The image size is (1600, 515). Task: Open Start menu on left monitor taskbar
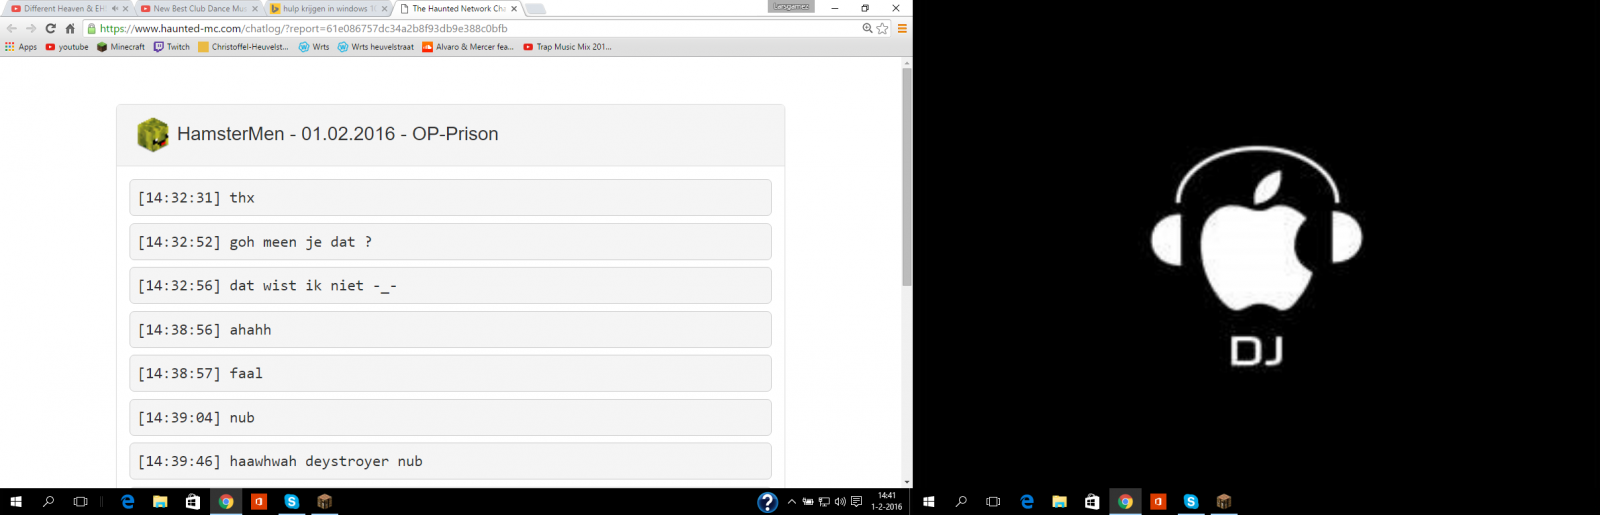point(15,502)
